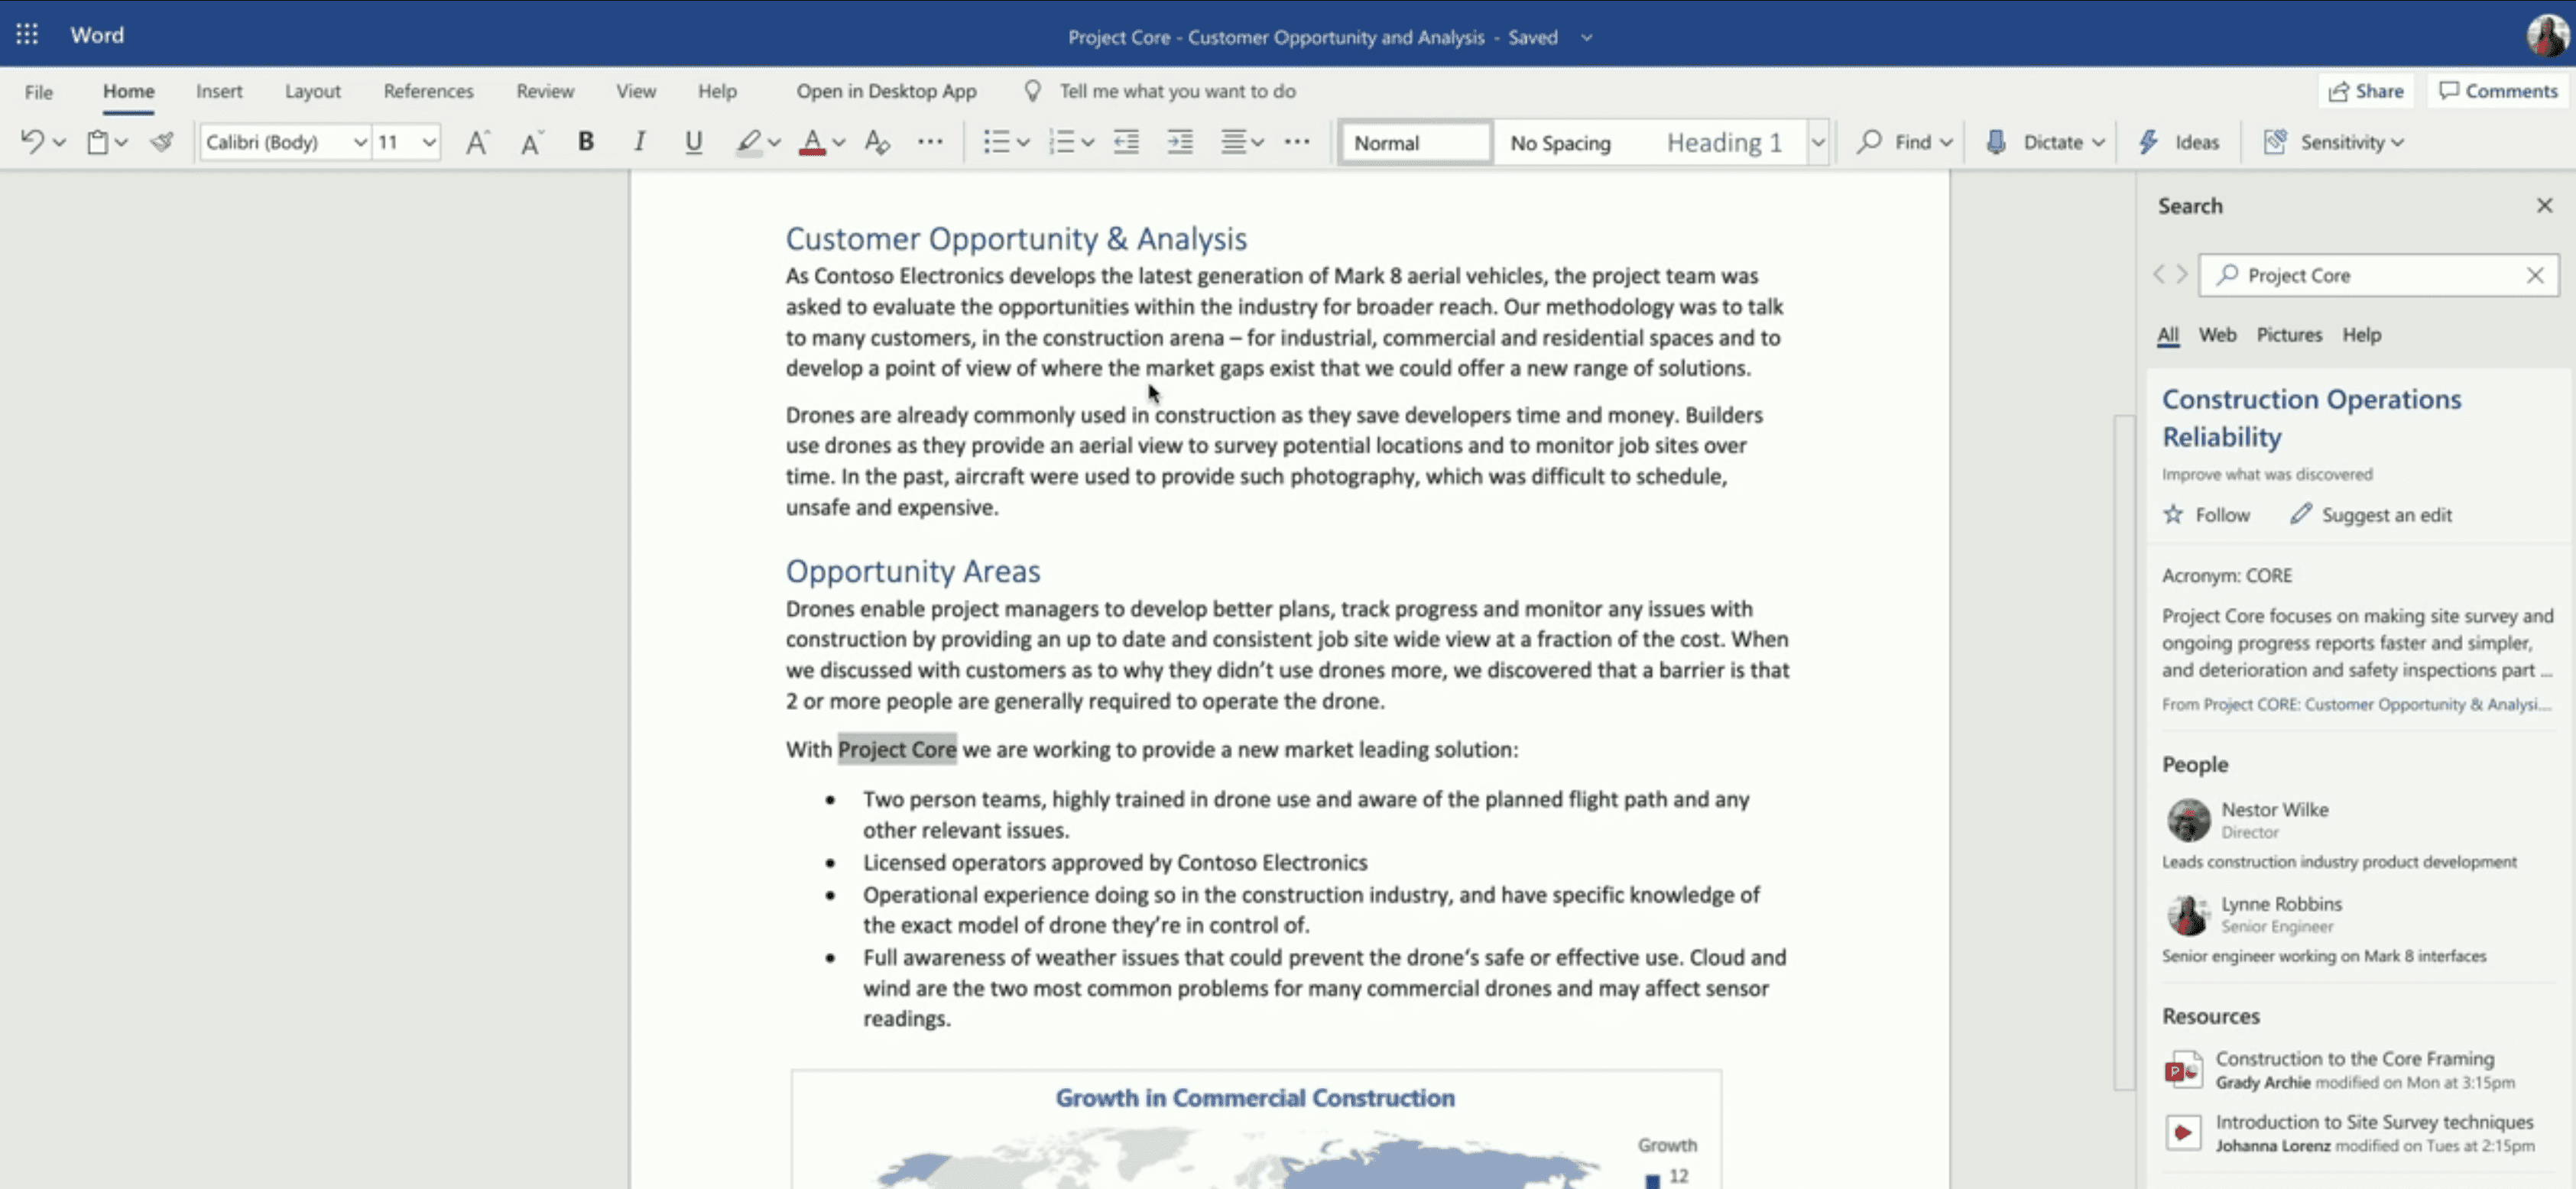Switch to the Layout tab
The width and height of the screenshot is (2576, 1189).
[313, 91]
